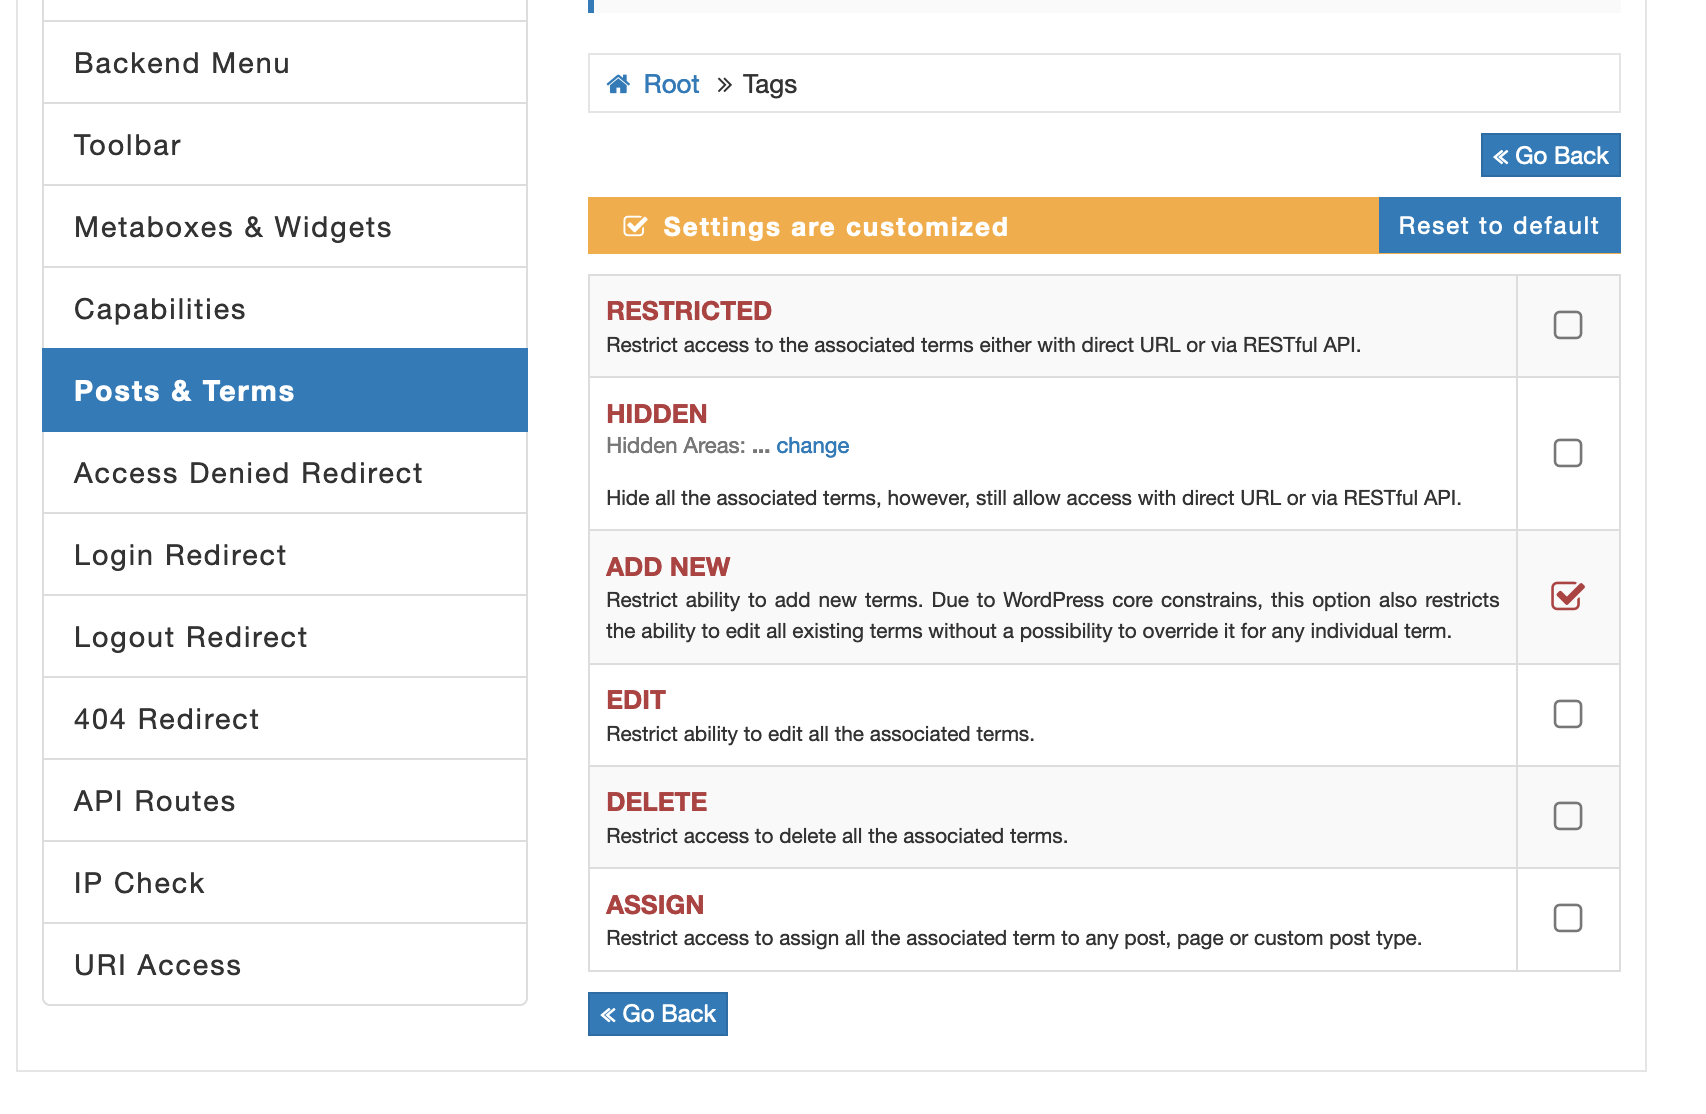Enable the DELETE restriction checkbox
The height and width of the screenshot is (1114, 1706).
(1568, 816)
